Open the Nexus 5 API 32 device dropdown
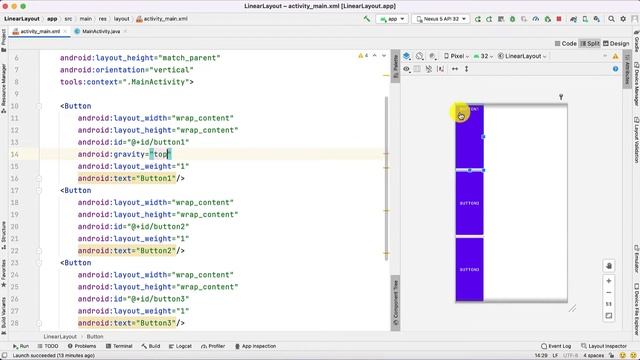Image resolution: width=640 pixels, height=360 pixels. (441, 19)
